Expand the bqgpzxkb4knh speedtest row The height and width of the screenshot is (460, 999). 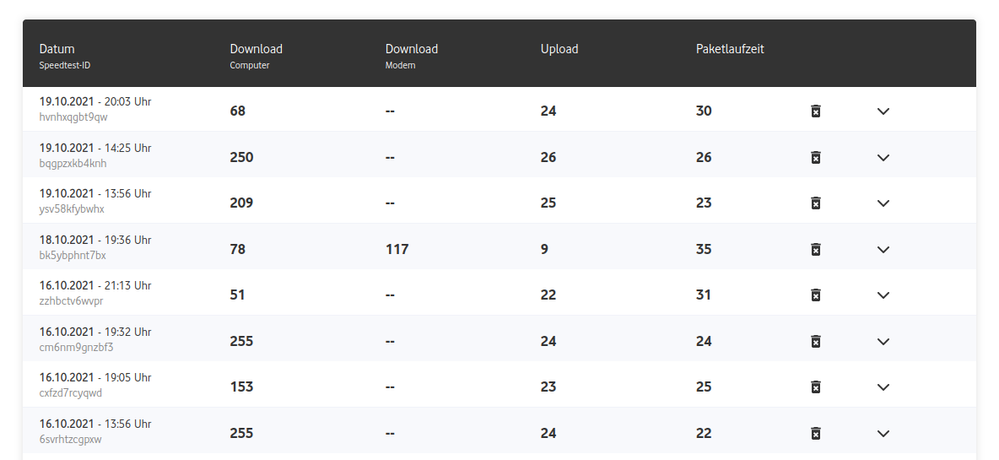[883, 157]
